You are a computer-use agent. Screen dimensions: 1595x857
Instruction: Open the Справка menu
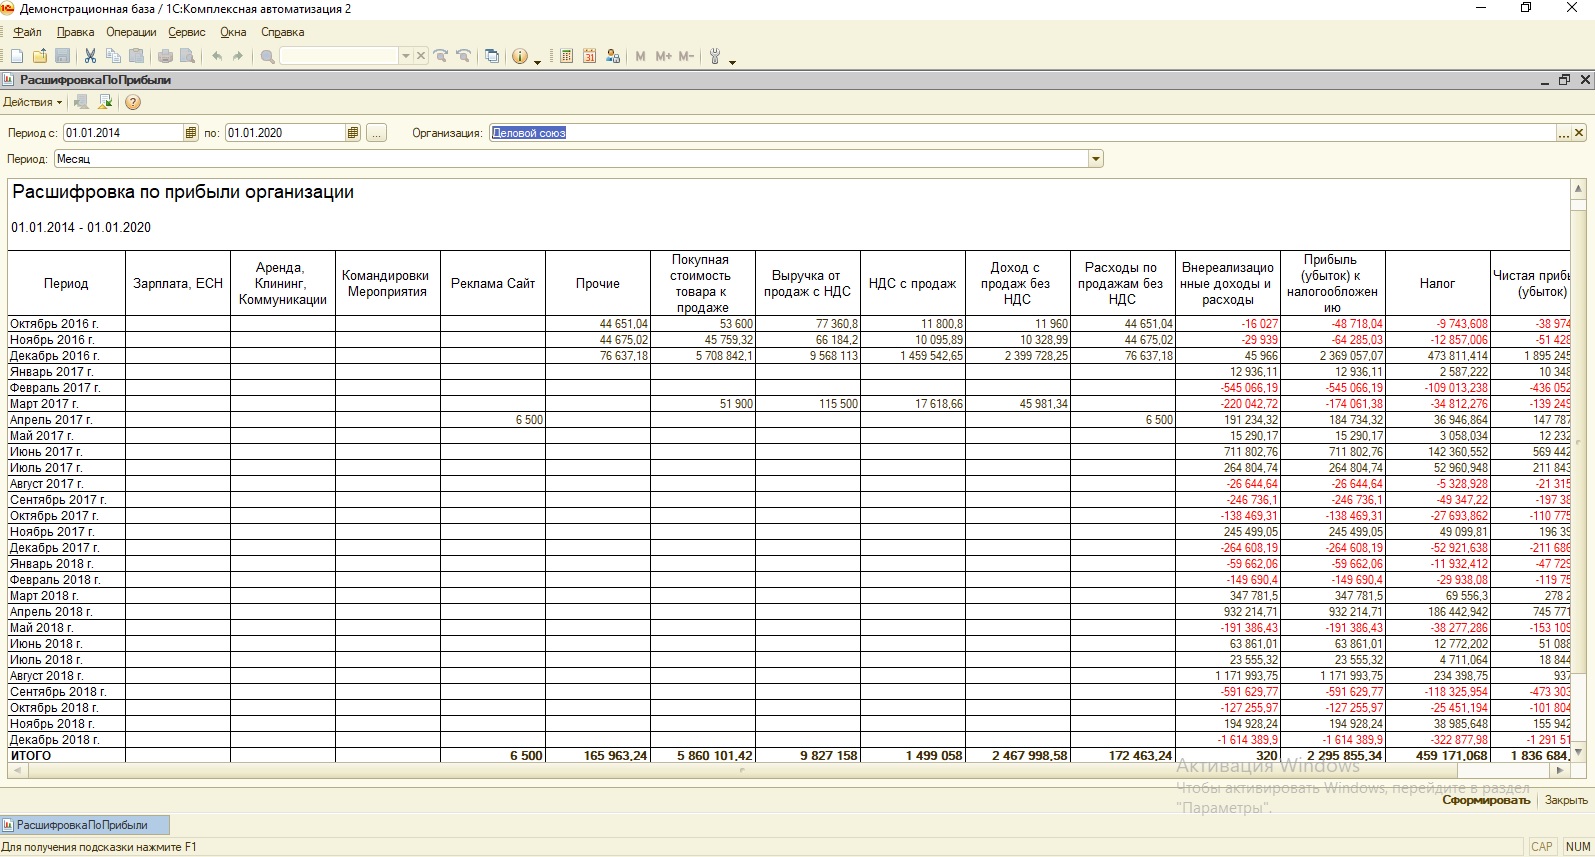click(282, 32)
